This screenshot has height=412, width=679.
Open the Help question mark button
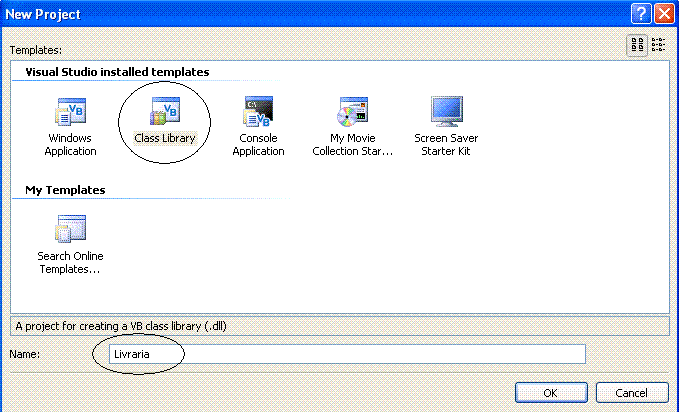[x=641, y=14]
